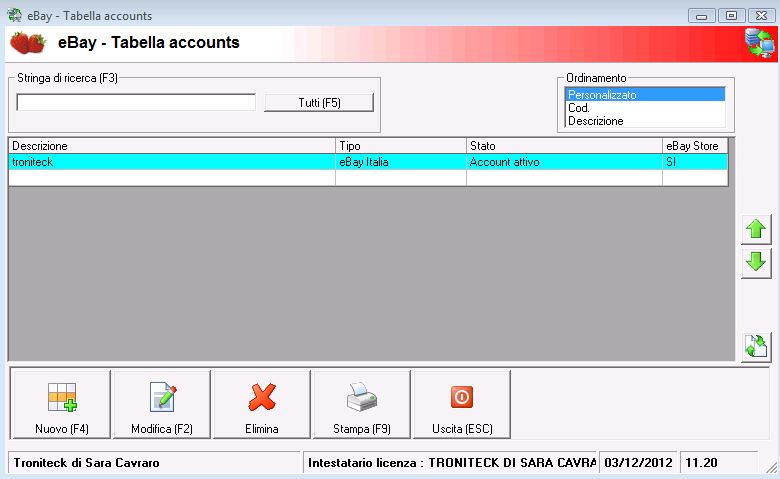Viewport: 780px width, 479px height.
Task: Move account up with green up arrow
Action: click(756, 229)
